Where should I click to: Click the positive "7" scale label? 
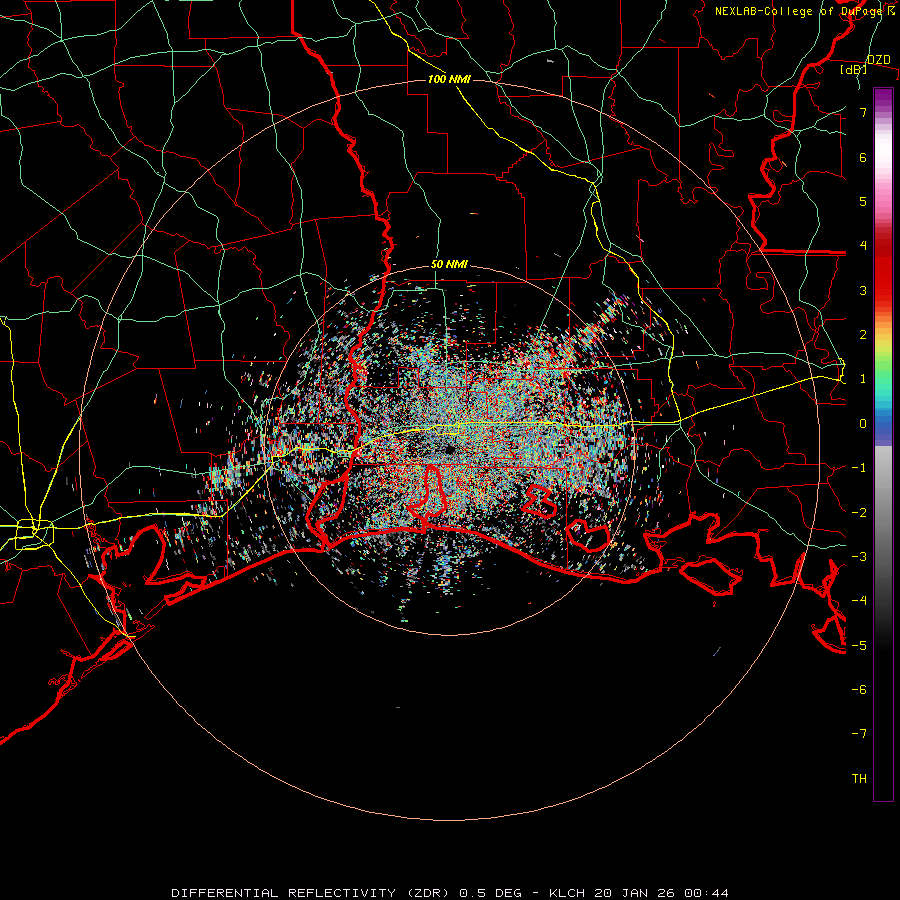pos(863,112)
